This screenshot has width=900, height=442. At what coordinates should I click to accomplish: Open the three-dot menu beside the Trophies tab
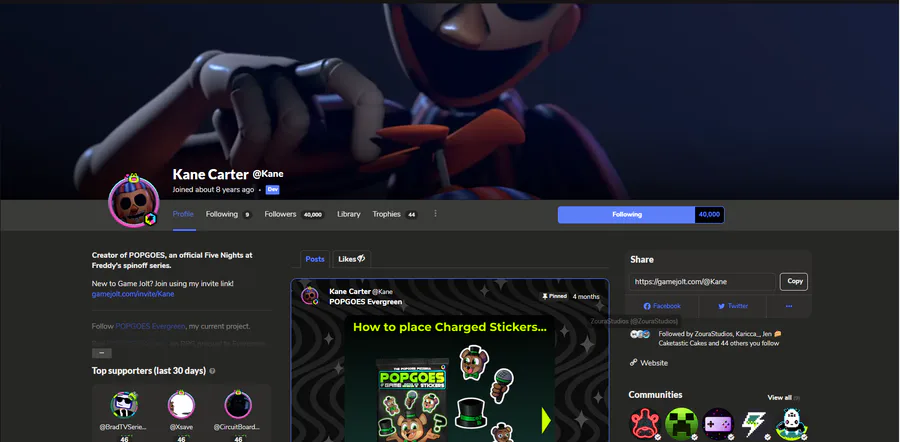coord(435,214)
